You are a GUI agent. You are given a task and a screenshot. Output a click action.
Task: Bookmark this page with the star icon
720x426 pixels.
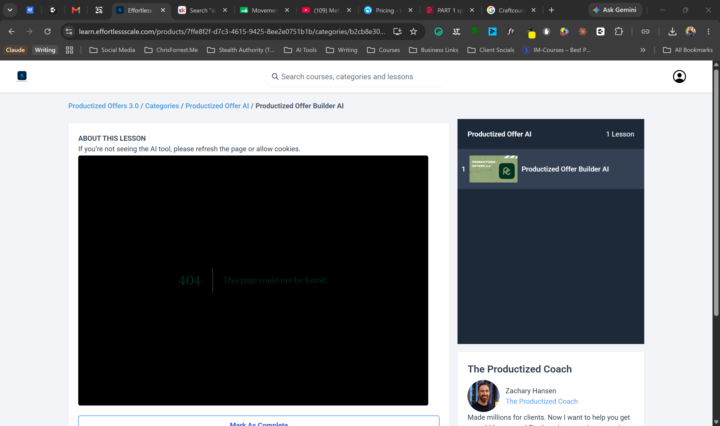414,31
